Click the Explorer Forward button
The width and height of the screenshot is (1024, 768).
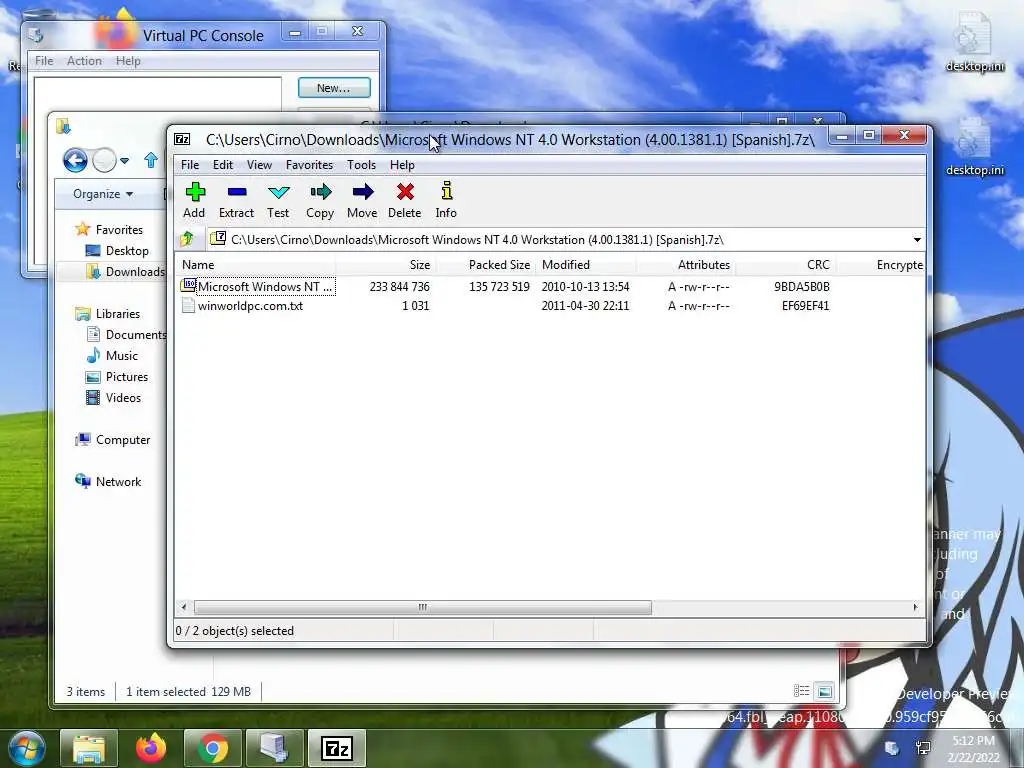click(x=104, y=160)
